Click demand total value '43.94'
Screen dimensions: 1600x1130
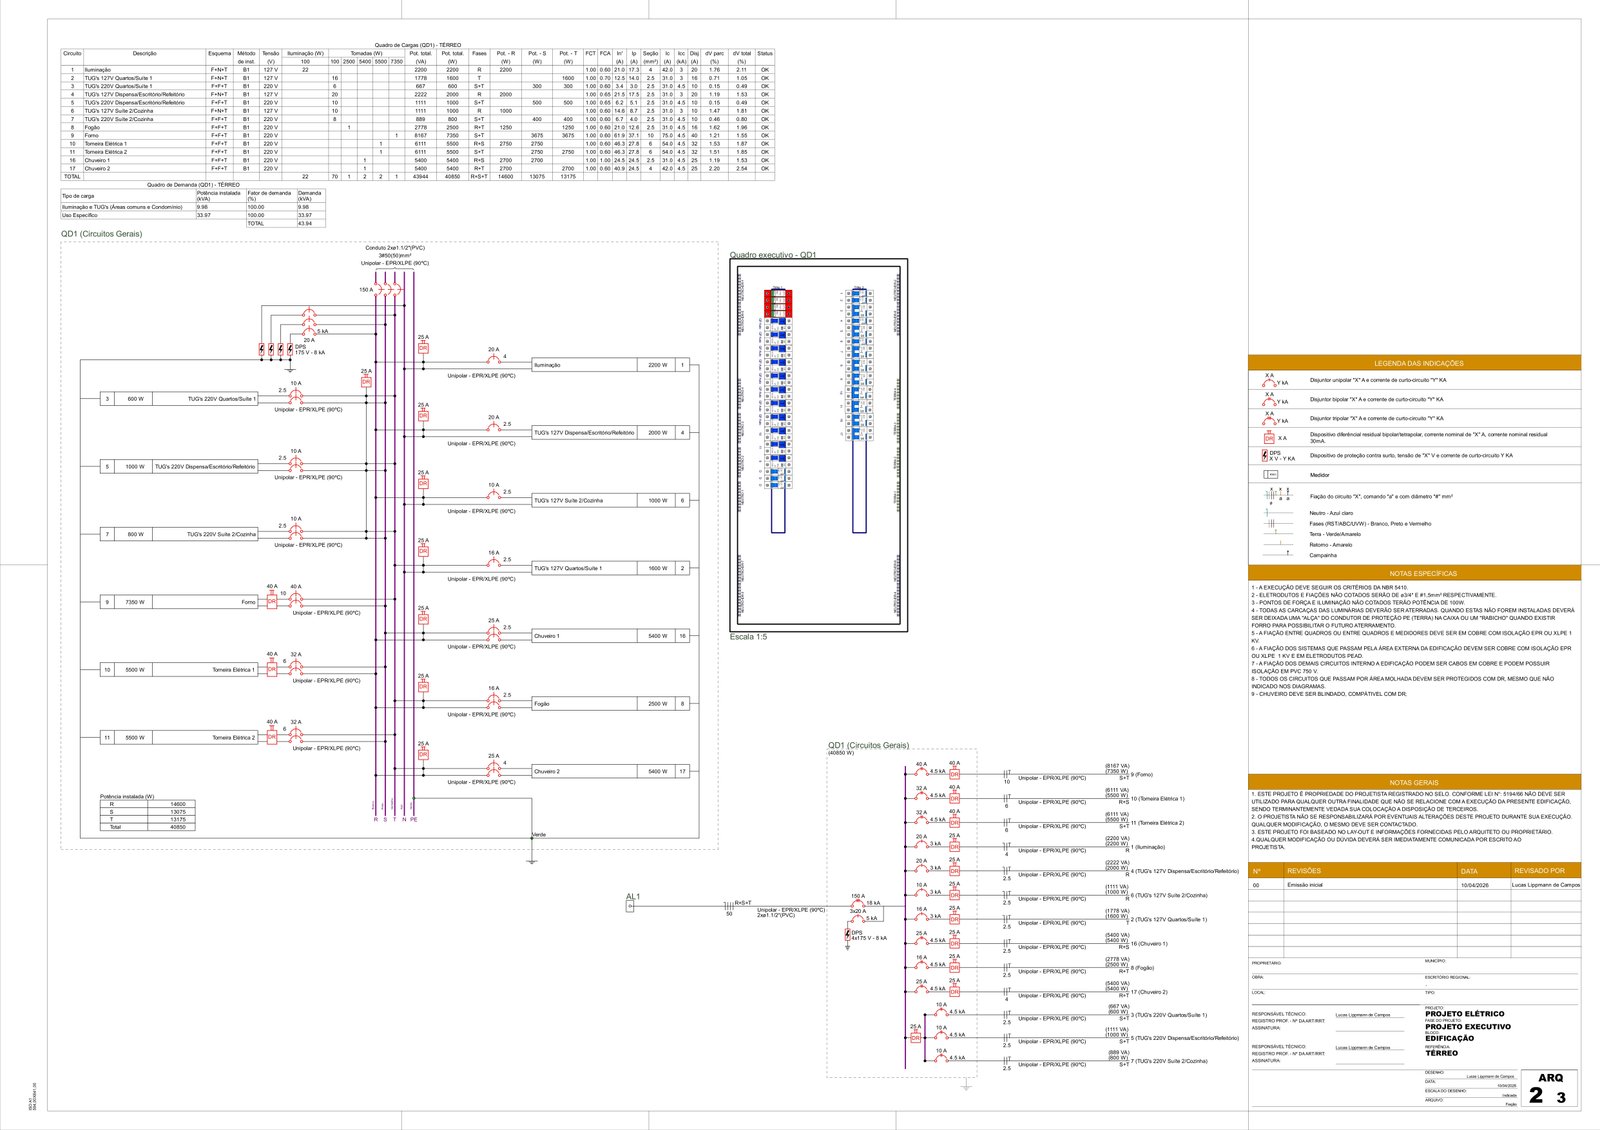coord(304,223)
